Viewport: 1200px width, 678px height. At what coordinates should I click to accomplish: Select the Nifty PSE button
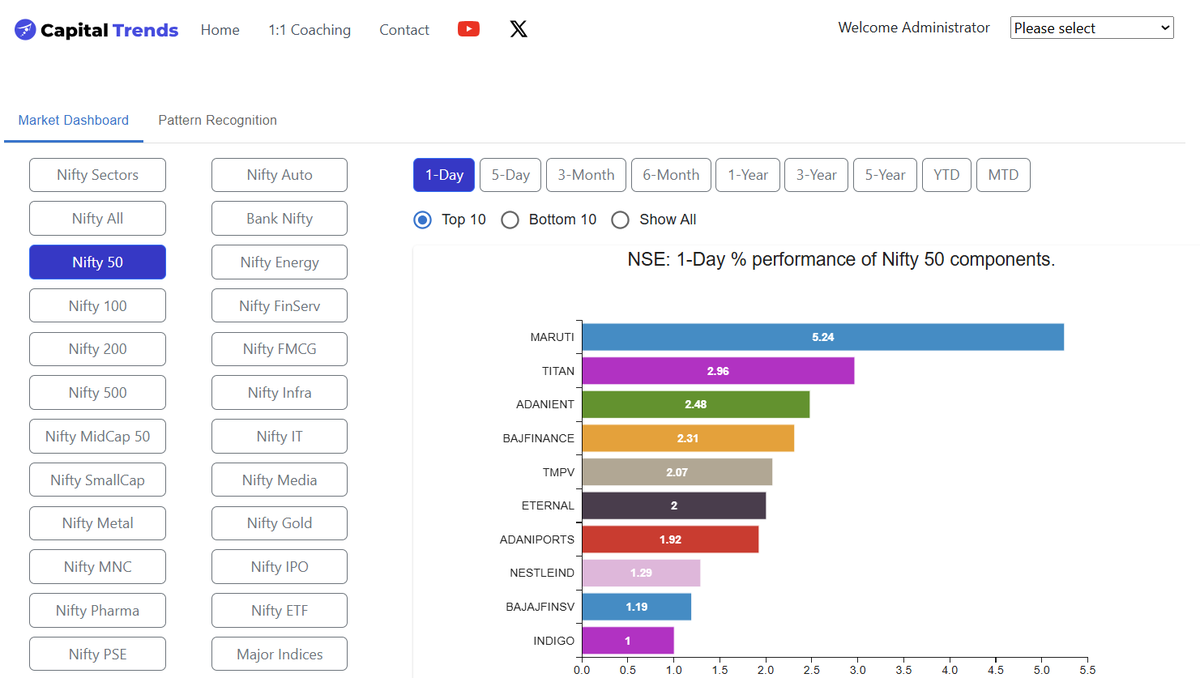tap(98, 654)
